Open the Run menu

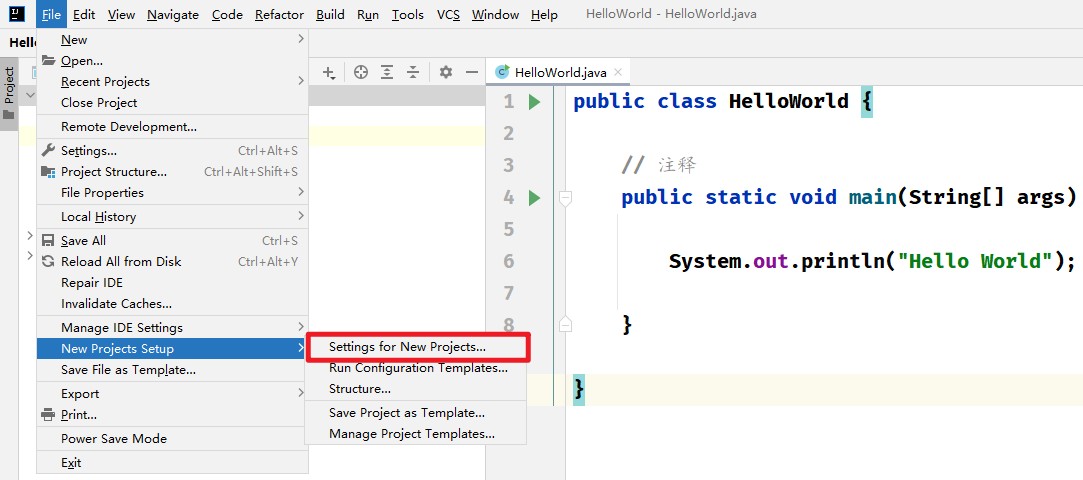(x=368, y=15)
